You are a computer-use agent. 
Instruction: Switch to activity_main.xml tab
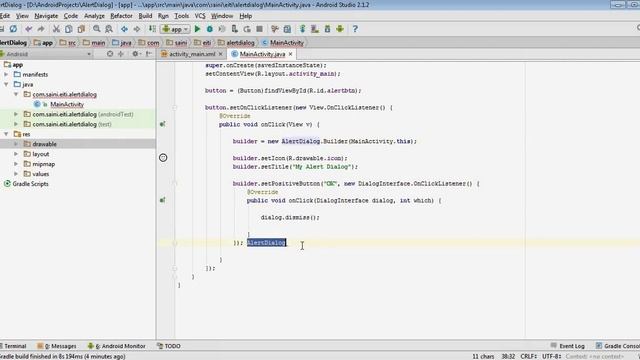tap(192, 54)
